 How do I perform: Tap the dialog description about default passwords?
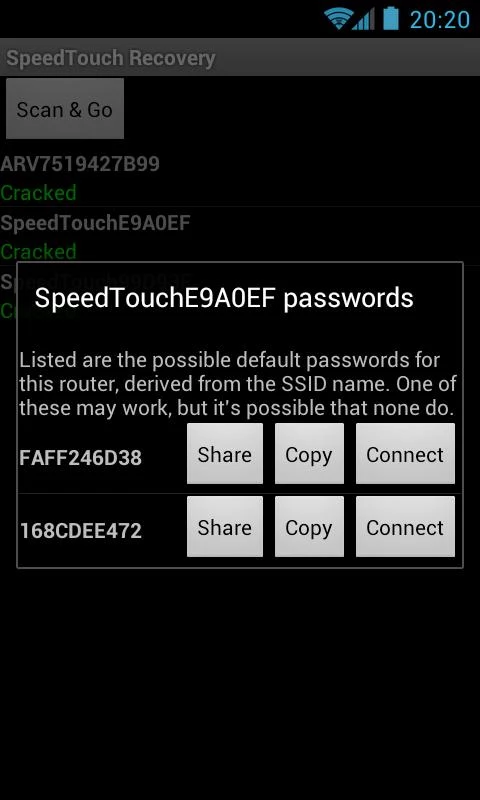[x=238, y=384]
